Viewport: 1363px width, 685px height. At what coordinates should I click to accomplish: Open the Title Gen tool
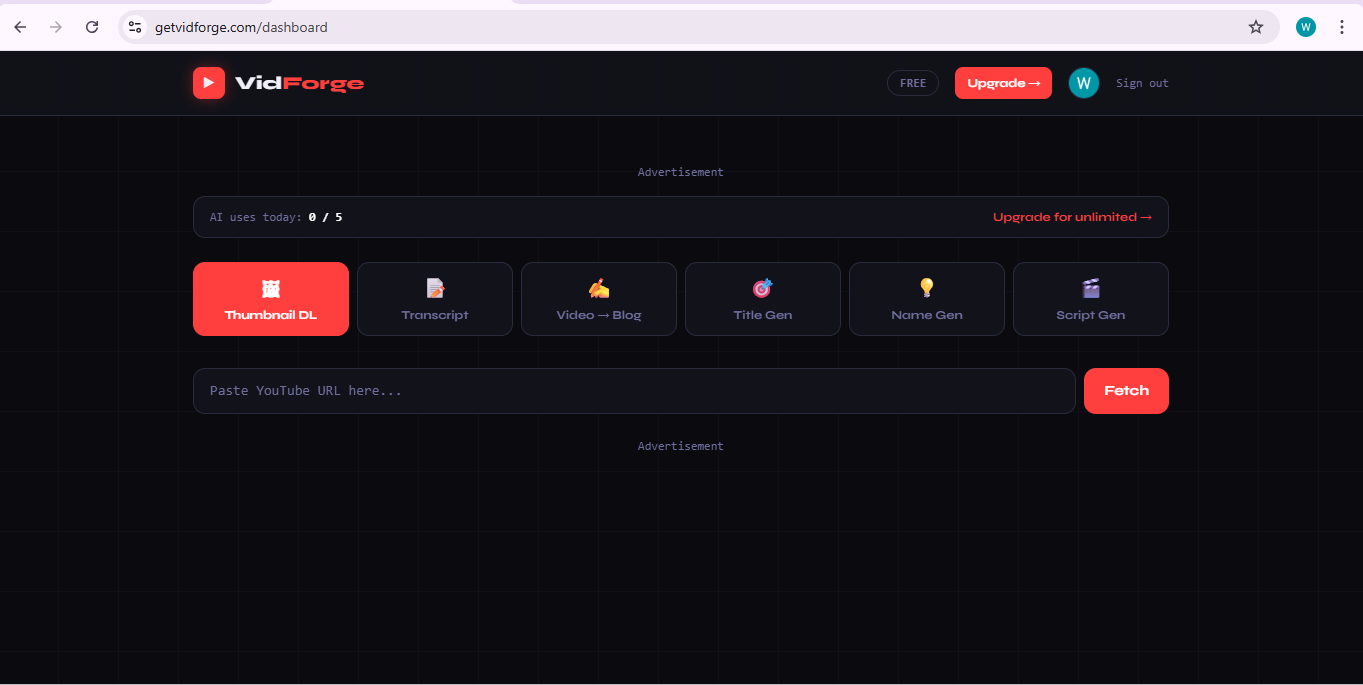tap(762, 298)
